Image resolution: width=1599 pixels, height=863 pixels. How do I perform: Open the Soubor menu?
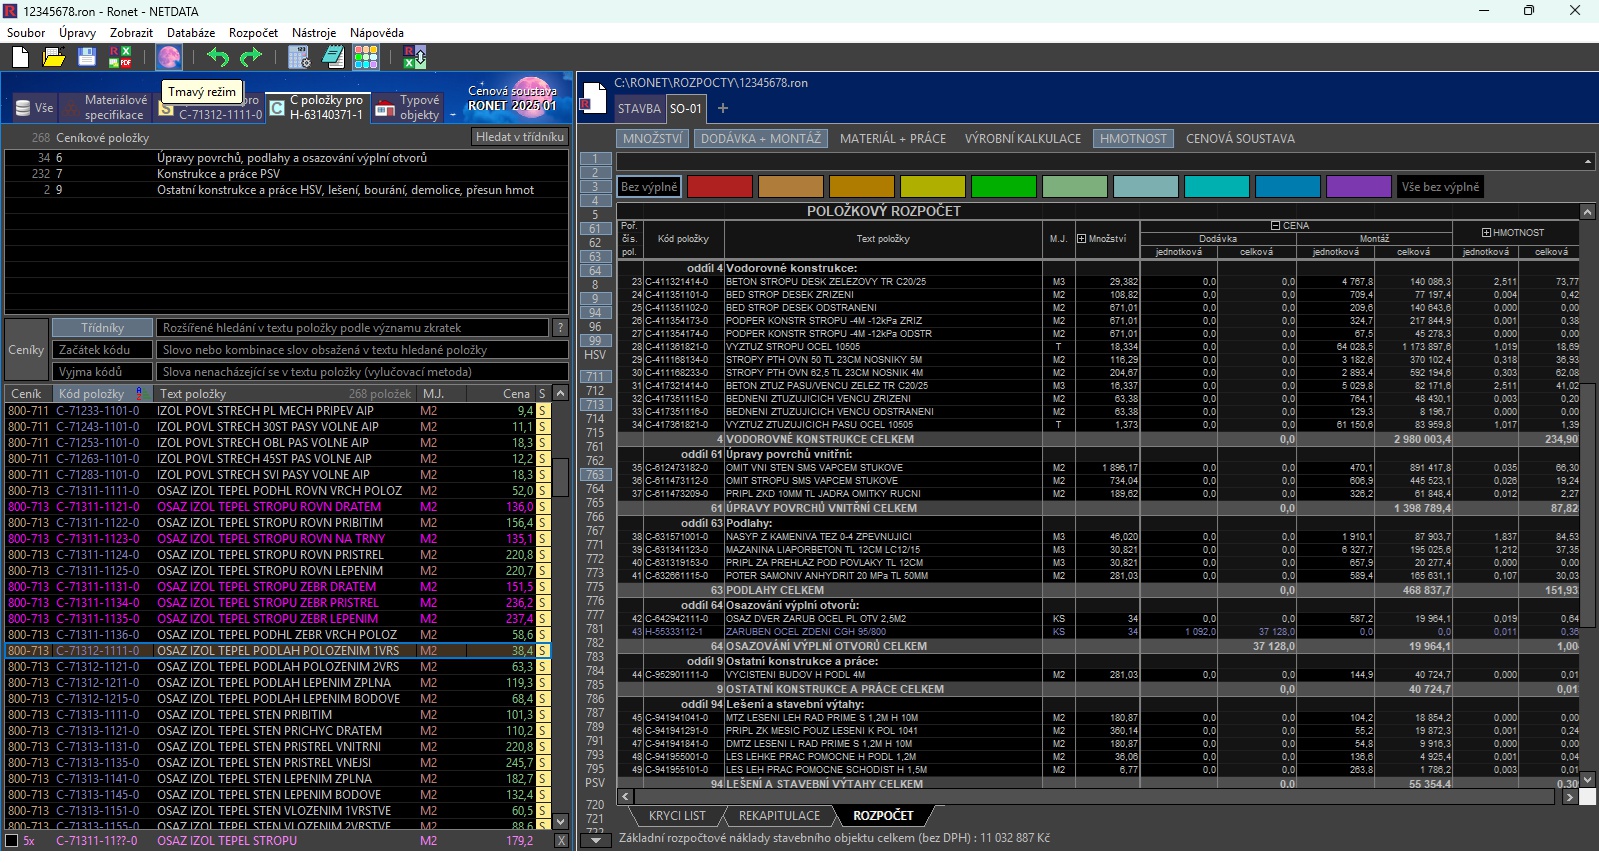26,32
